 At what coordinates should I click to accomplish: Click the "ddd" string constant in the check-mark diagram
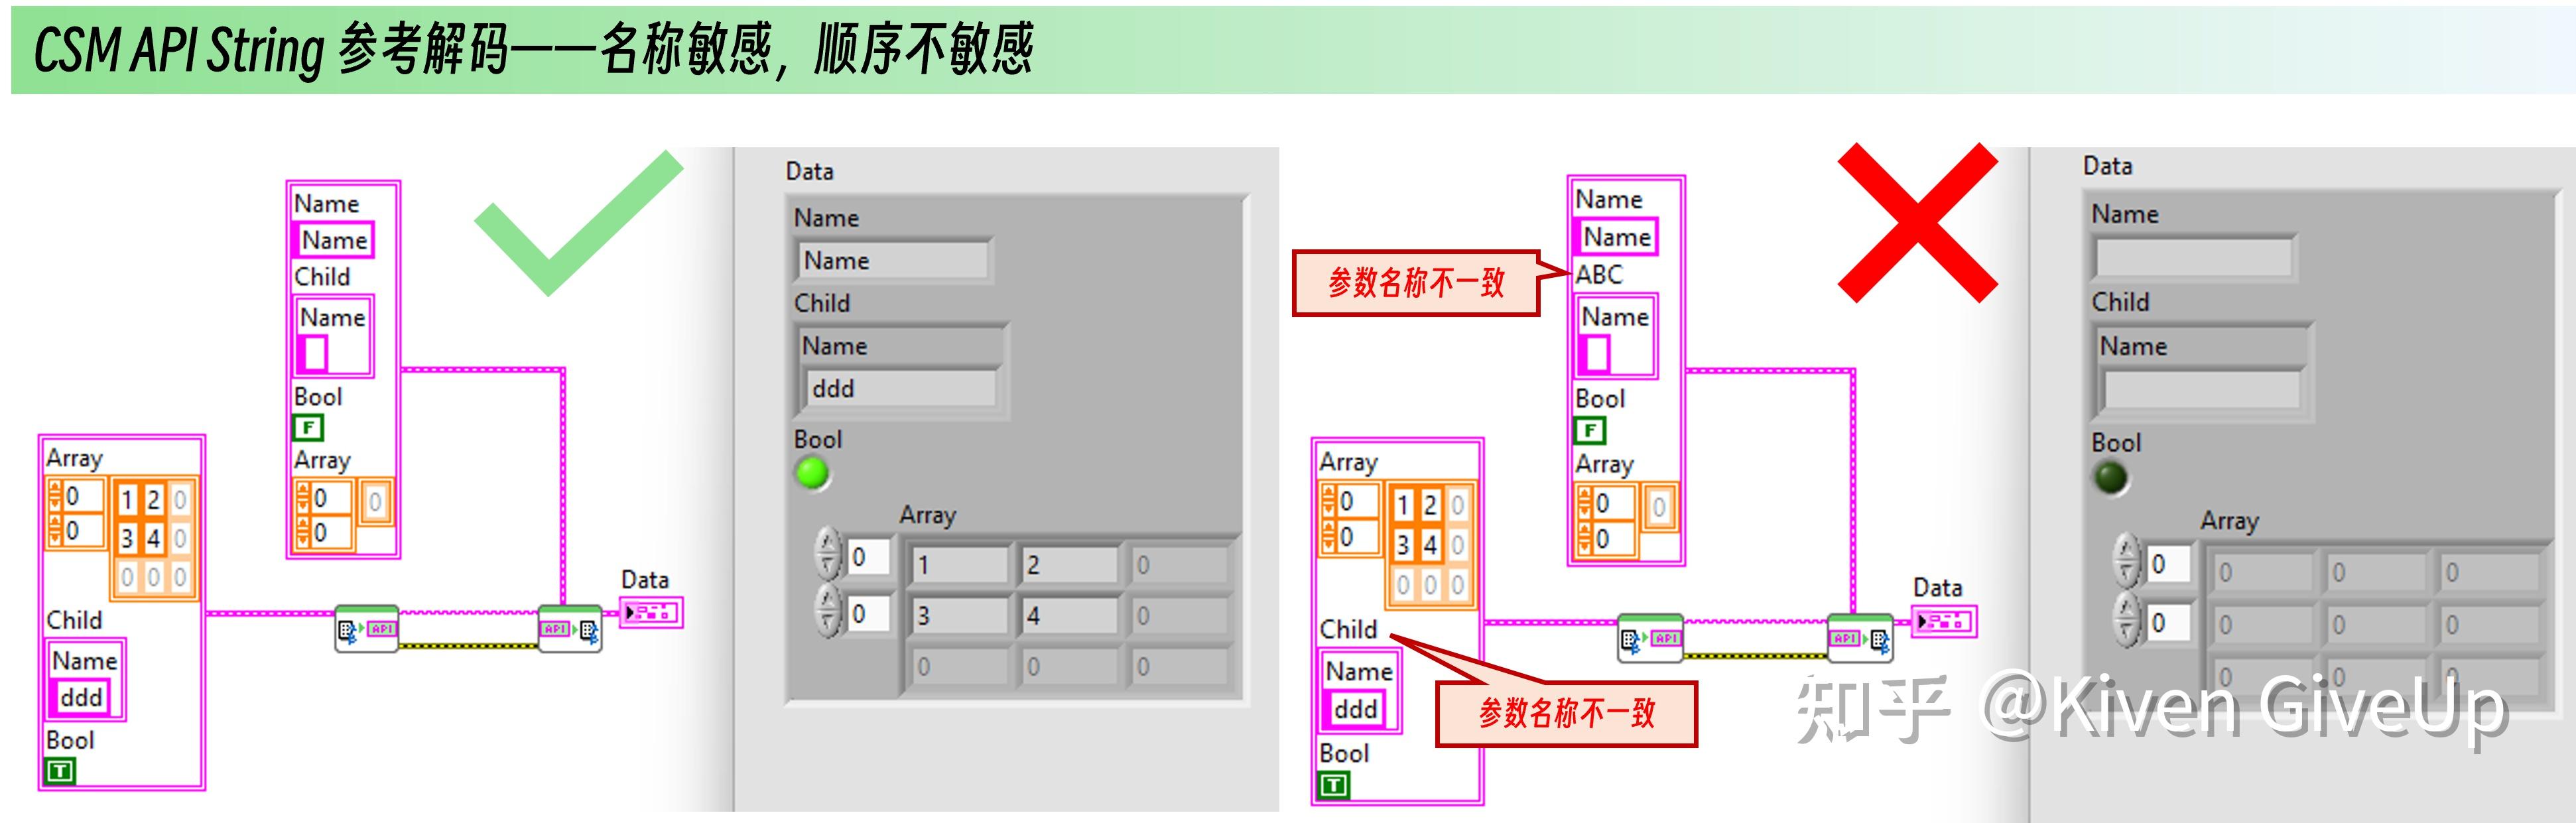coord(80,697)
